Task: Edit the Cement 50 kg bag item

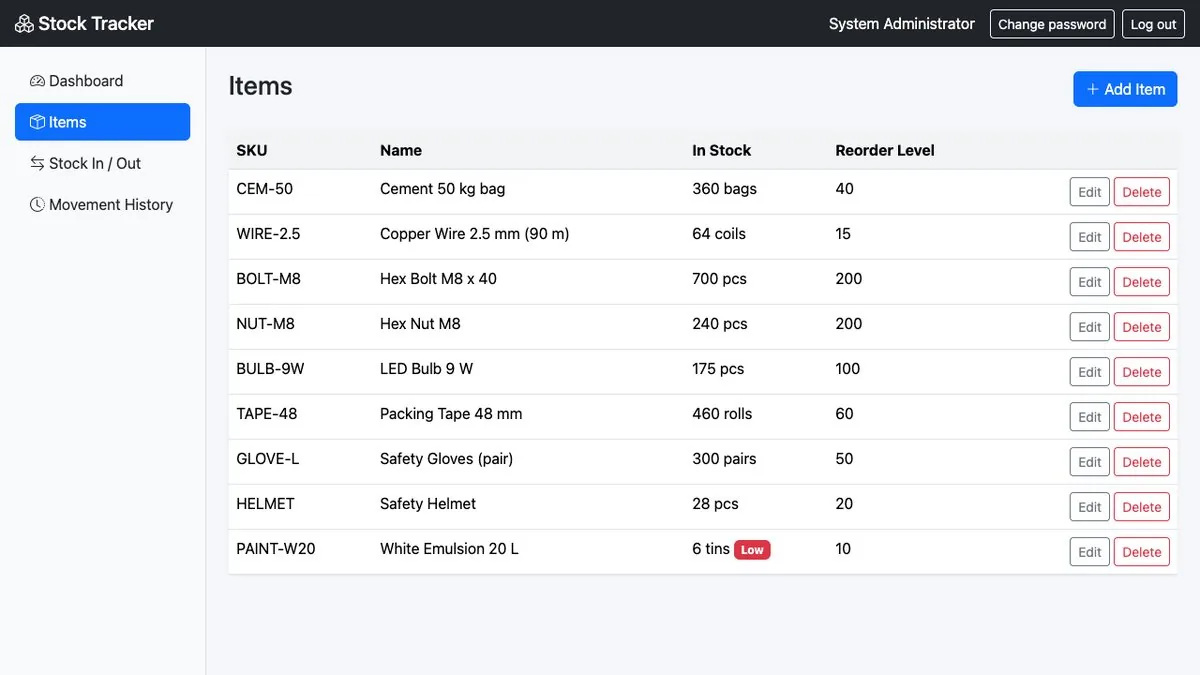Action: tap(1090, 192)
